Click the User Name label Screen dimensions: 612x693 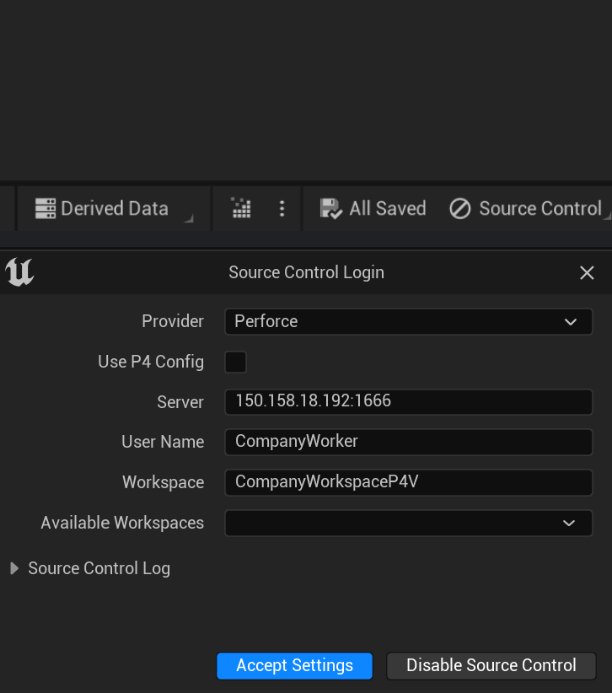[x=163, y=442]
